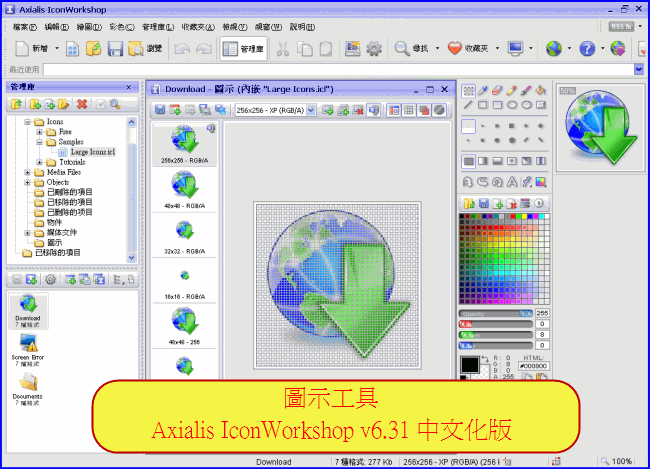
Task: Click the save disk icon in main toolbar
Action: pyautogui.click(x=115, y=48)
